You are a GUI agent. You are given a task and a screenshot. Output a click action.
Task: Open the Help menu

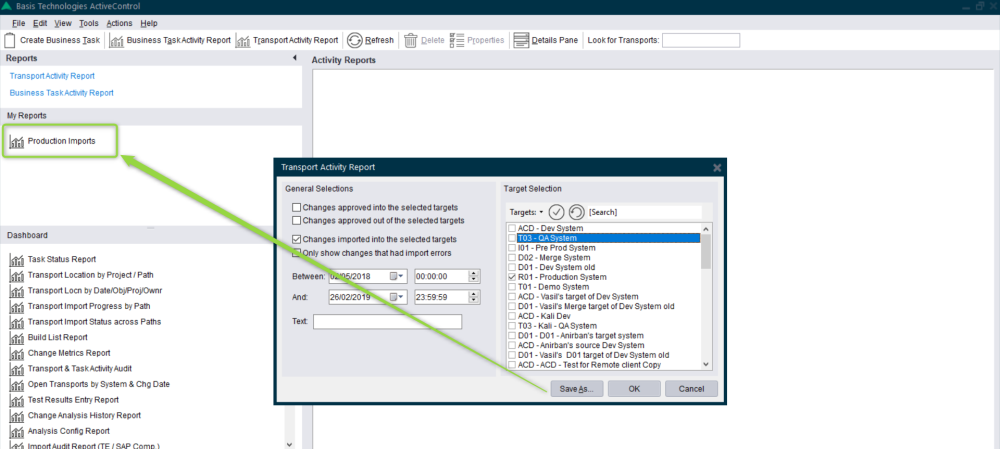pyautogui.click(x=149, y=23)
